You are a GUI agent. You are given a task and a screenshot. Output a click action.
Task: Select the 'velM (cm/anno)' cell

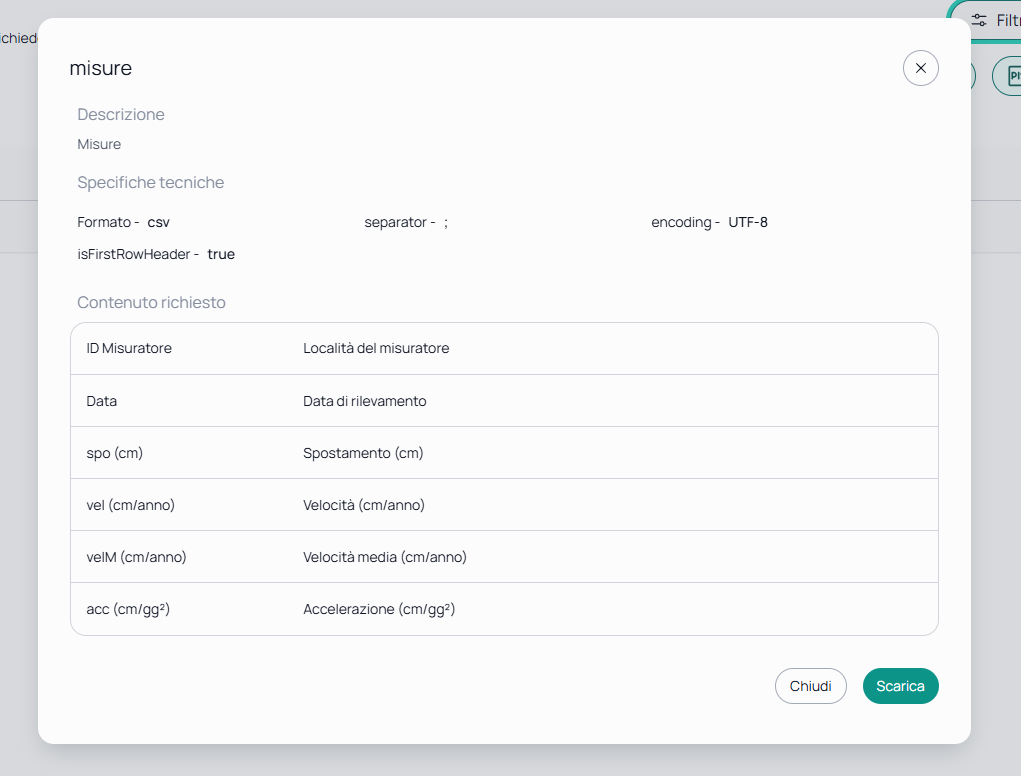[136, 557]
